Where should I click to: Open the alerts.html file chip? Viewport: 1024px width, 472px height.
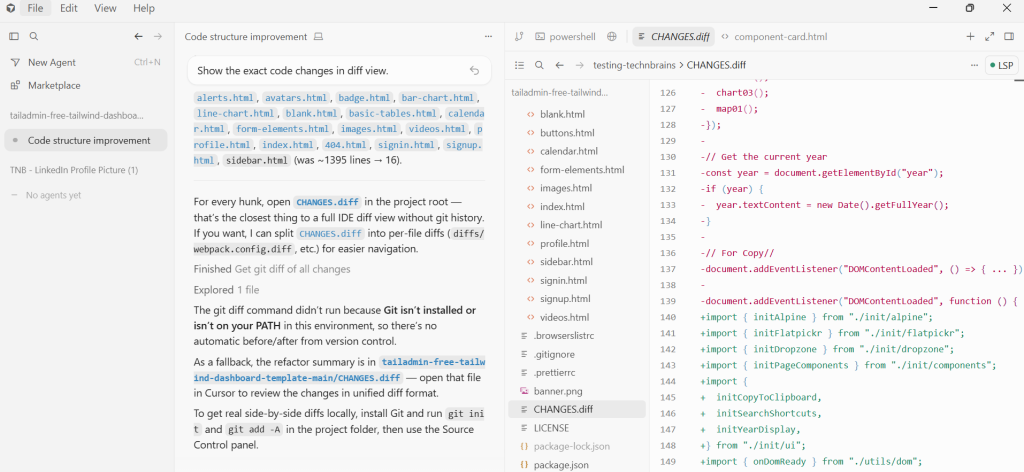[x=225, y=98]
